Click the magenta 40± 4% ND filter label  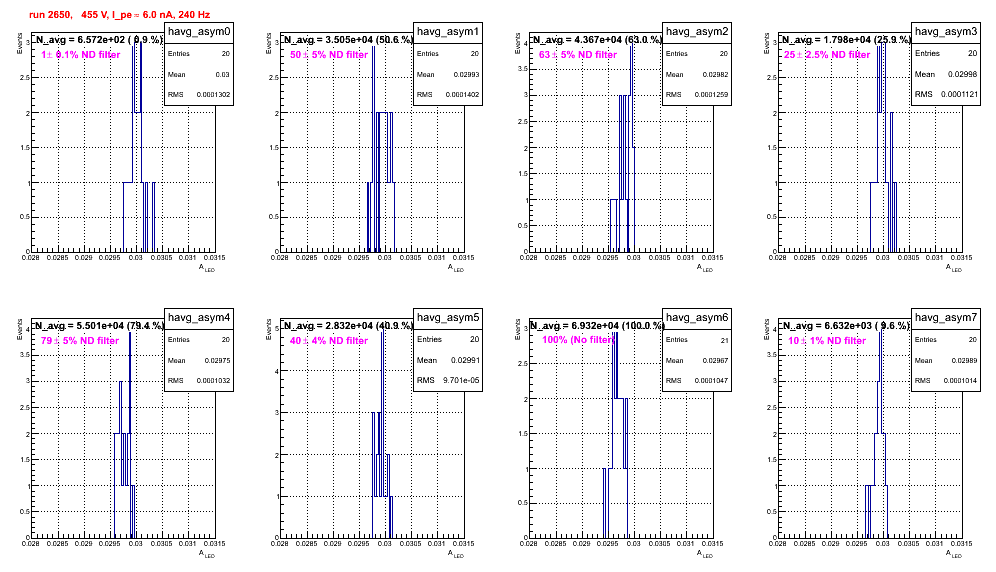pyautogui.click(x=329, y=341)
